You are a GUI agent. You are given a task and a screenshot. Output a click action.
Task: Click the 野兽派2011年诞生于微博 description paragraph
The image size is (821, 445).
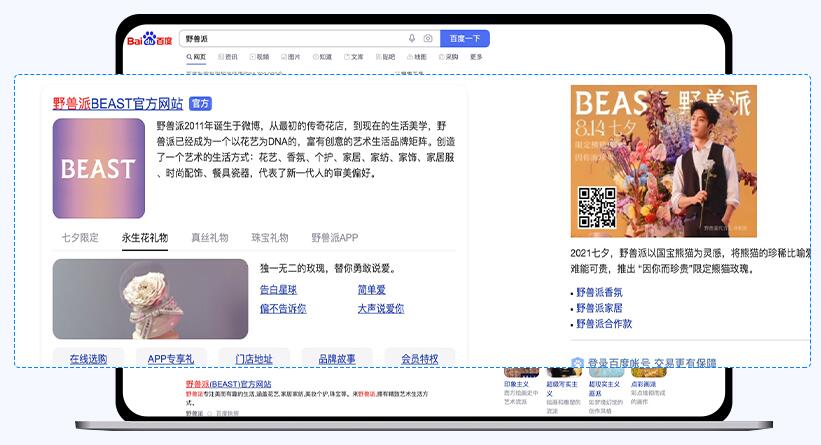coord(306,149)
